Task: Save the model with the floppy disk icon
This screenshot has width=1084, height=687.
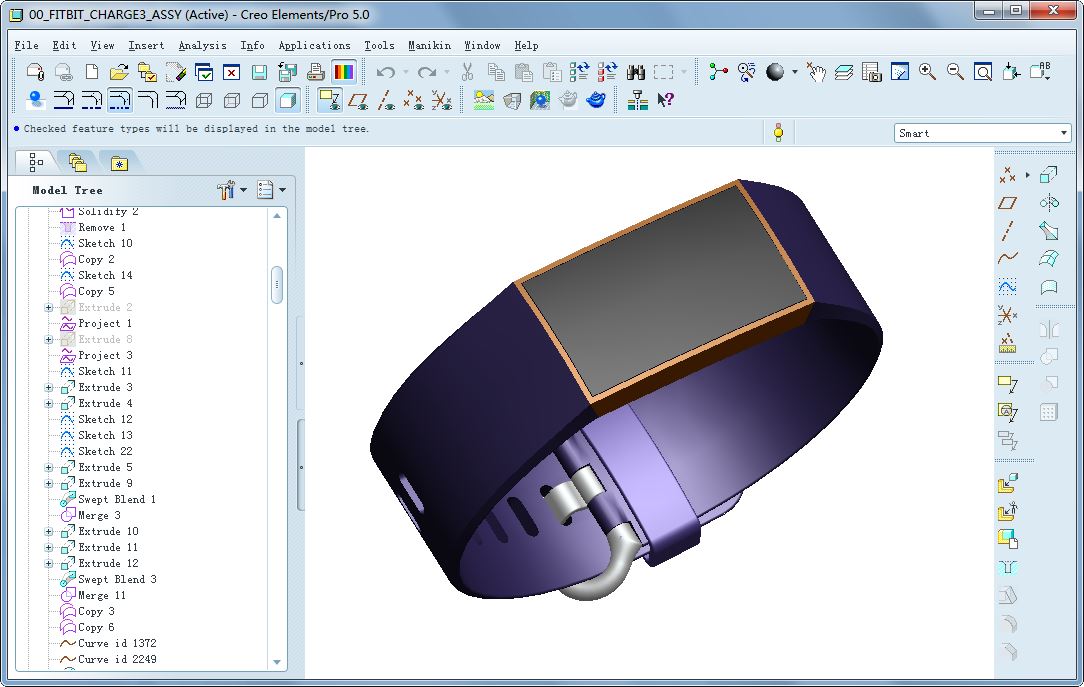Action: click(259, 72)
